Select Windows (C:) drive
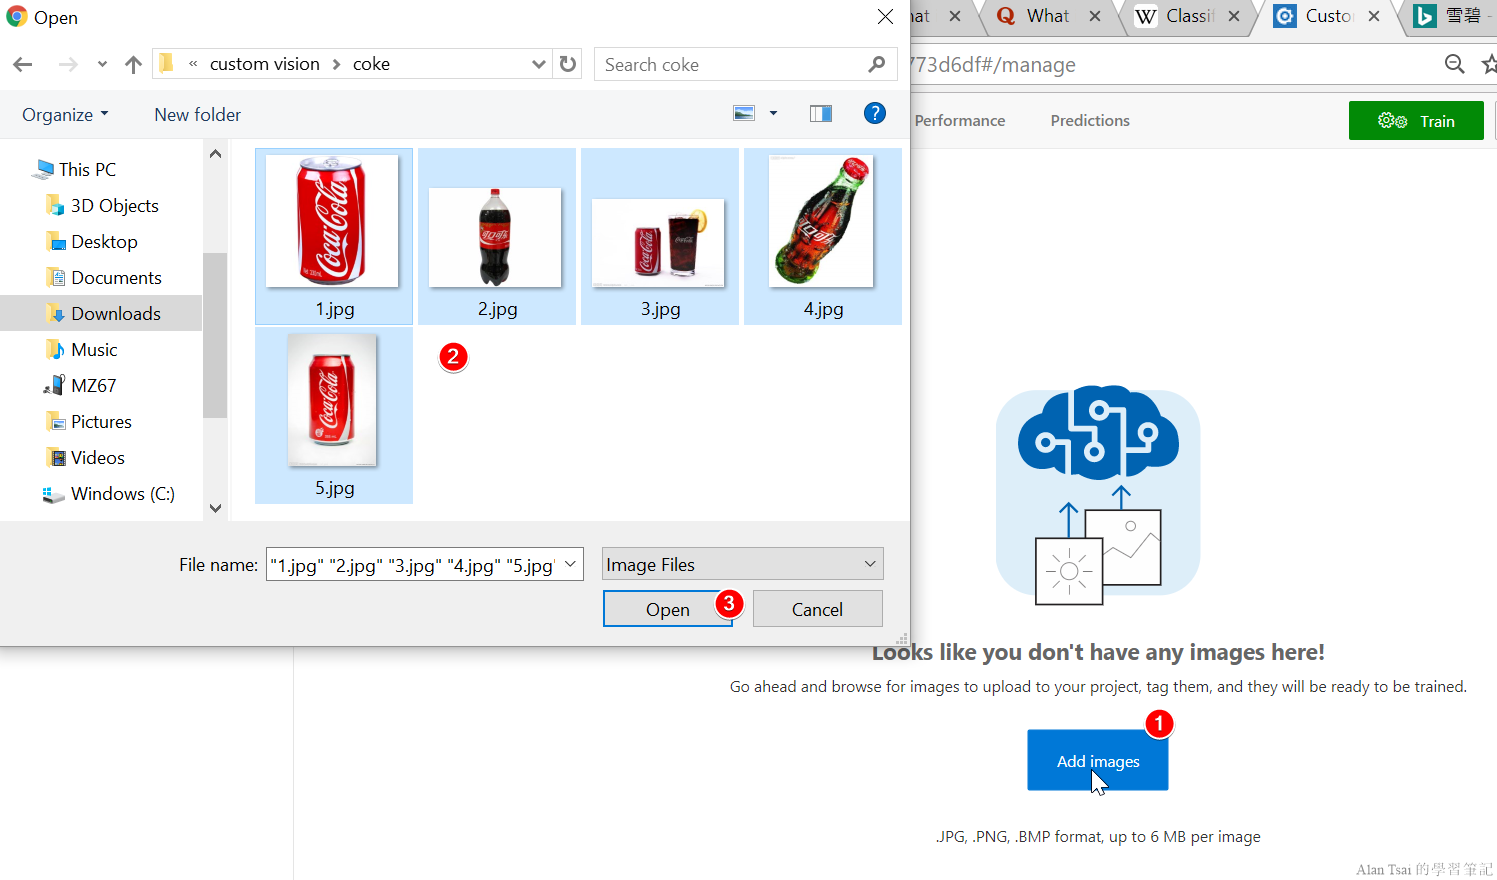 pos(122,493)
